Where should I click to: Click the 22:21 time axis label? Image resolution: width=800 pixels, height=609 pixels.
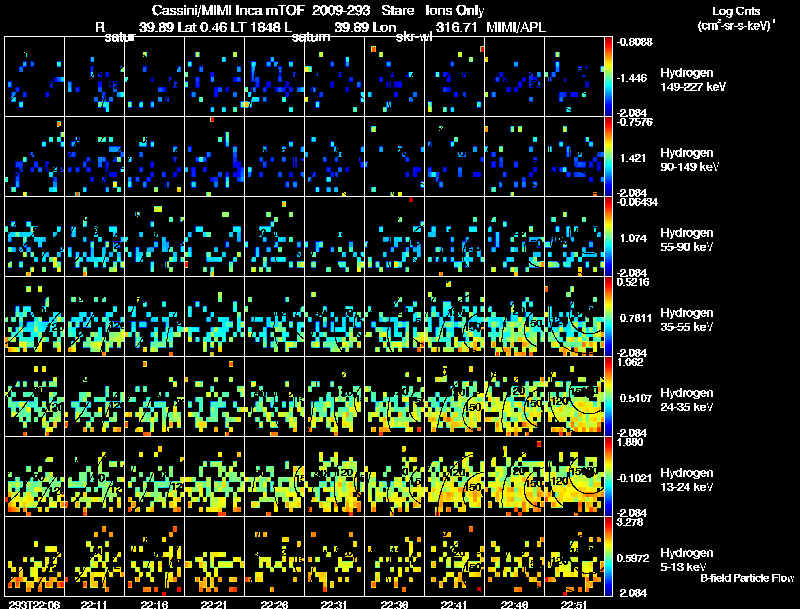(x=214, y=604)
